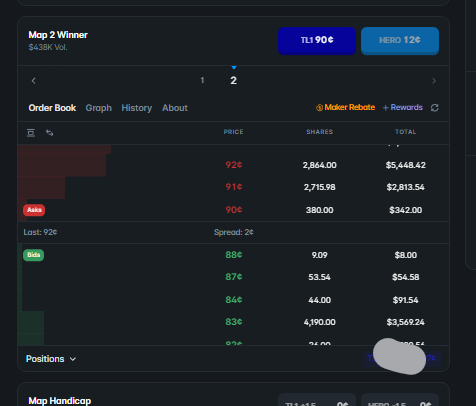Viewport: 476px width, 406px height.
Task: Open the About tab
Action: pos(175,108)
